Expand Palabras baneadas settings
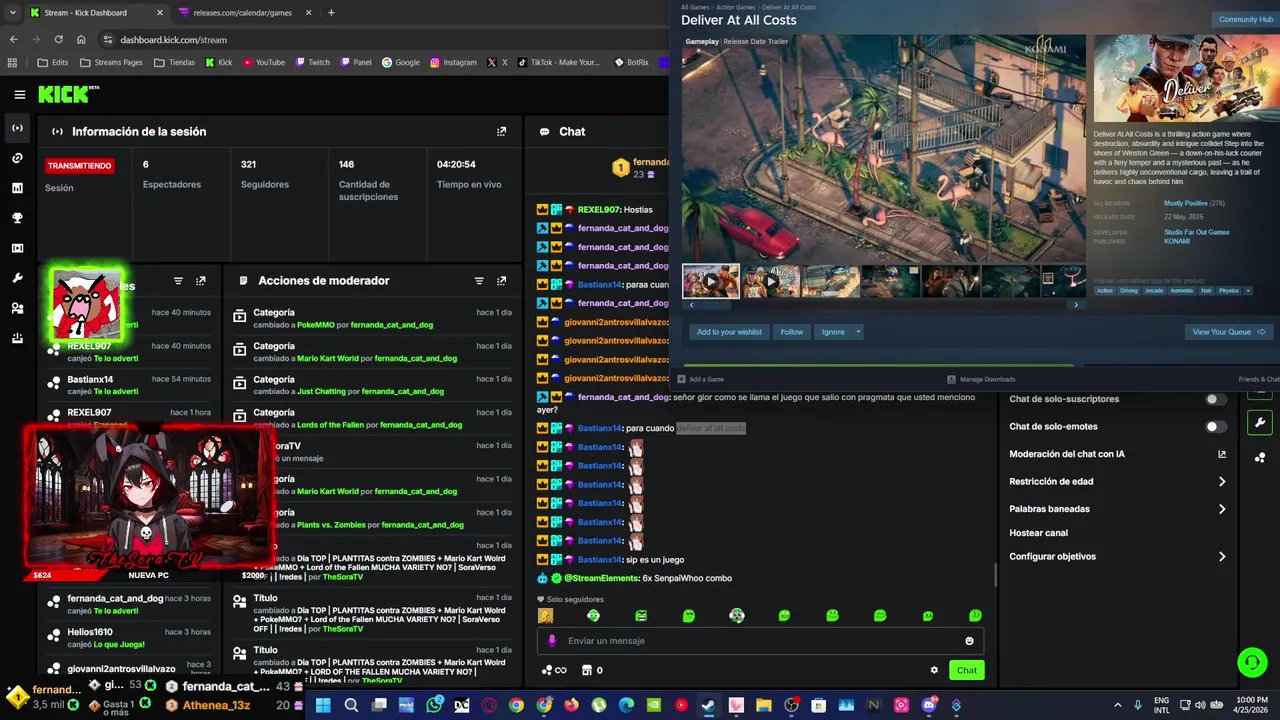This screenshot has width=1280, height=720. [x=1222, y=509]
